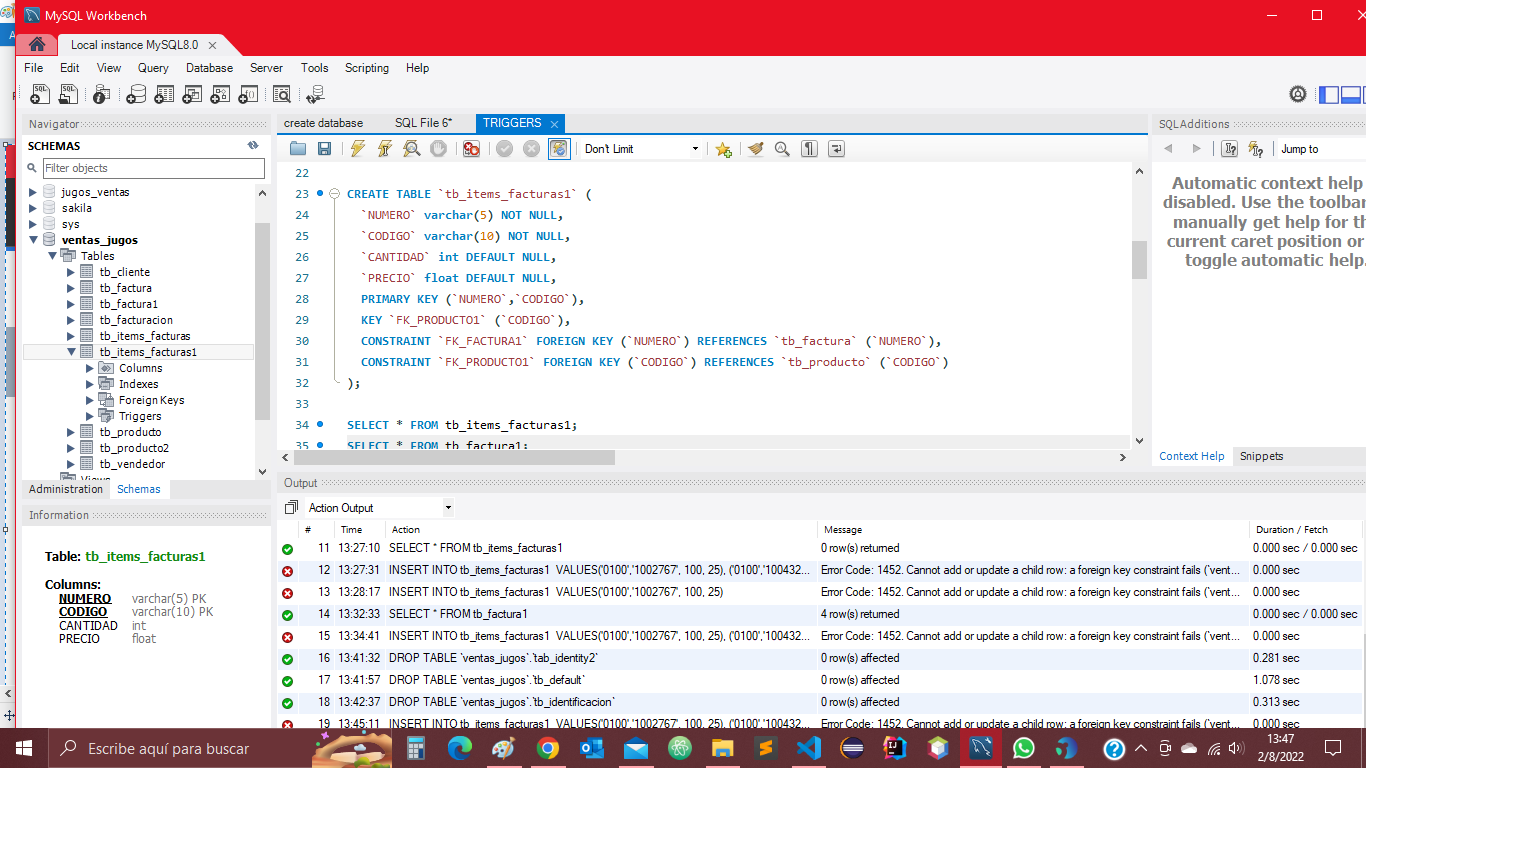This screenshot has width=1516, height=852.
Task: Collapse tb_items_facturas1 table node
Action: tap(70, 352)
